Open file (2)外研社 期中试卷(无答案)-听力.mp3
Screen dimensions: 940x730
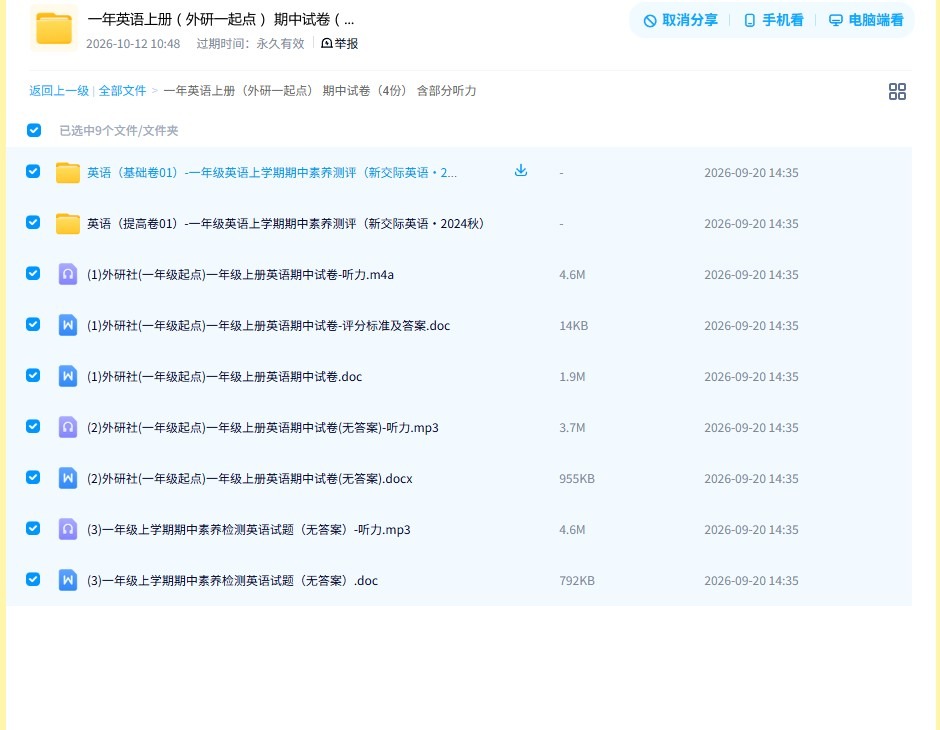pos(263,427)
